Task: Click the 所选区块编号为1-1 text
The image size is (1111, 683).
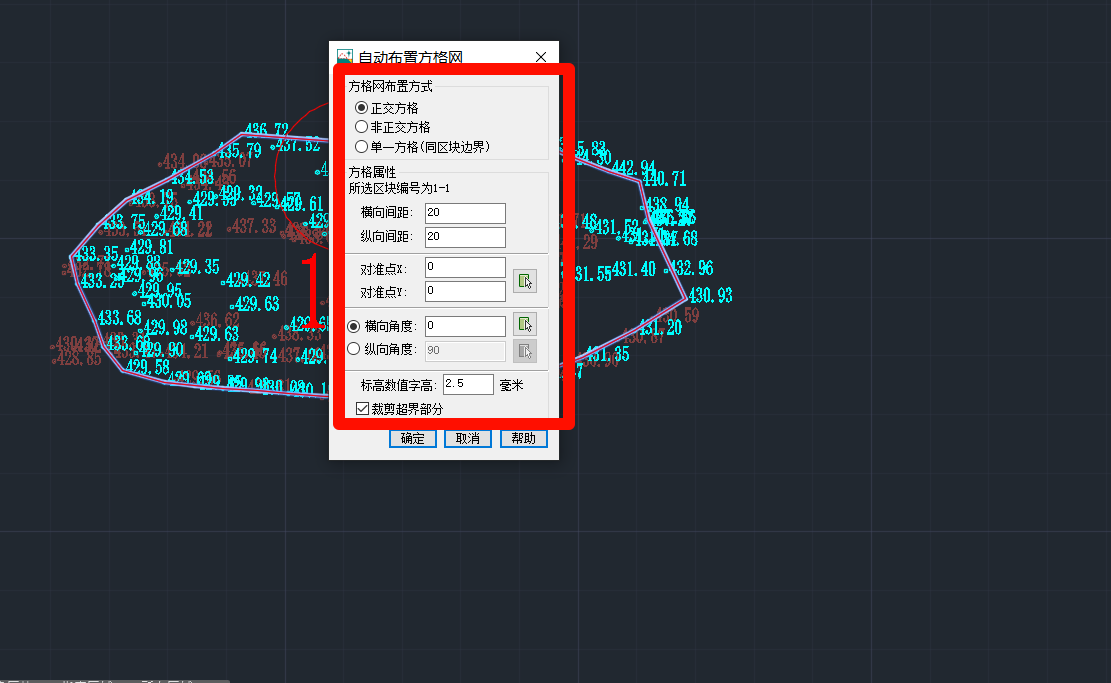Action: (399, 188)
